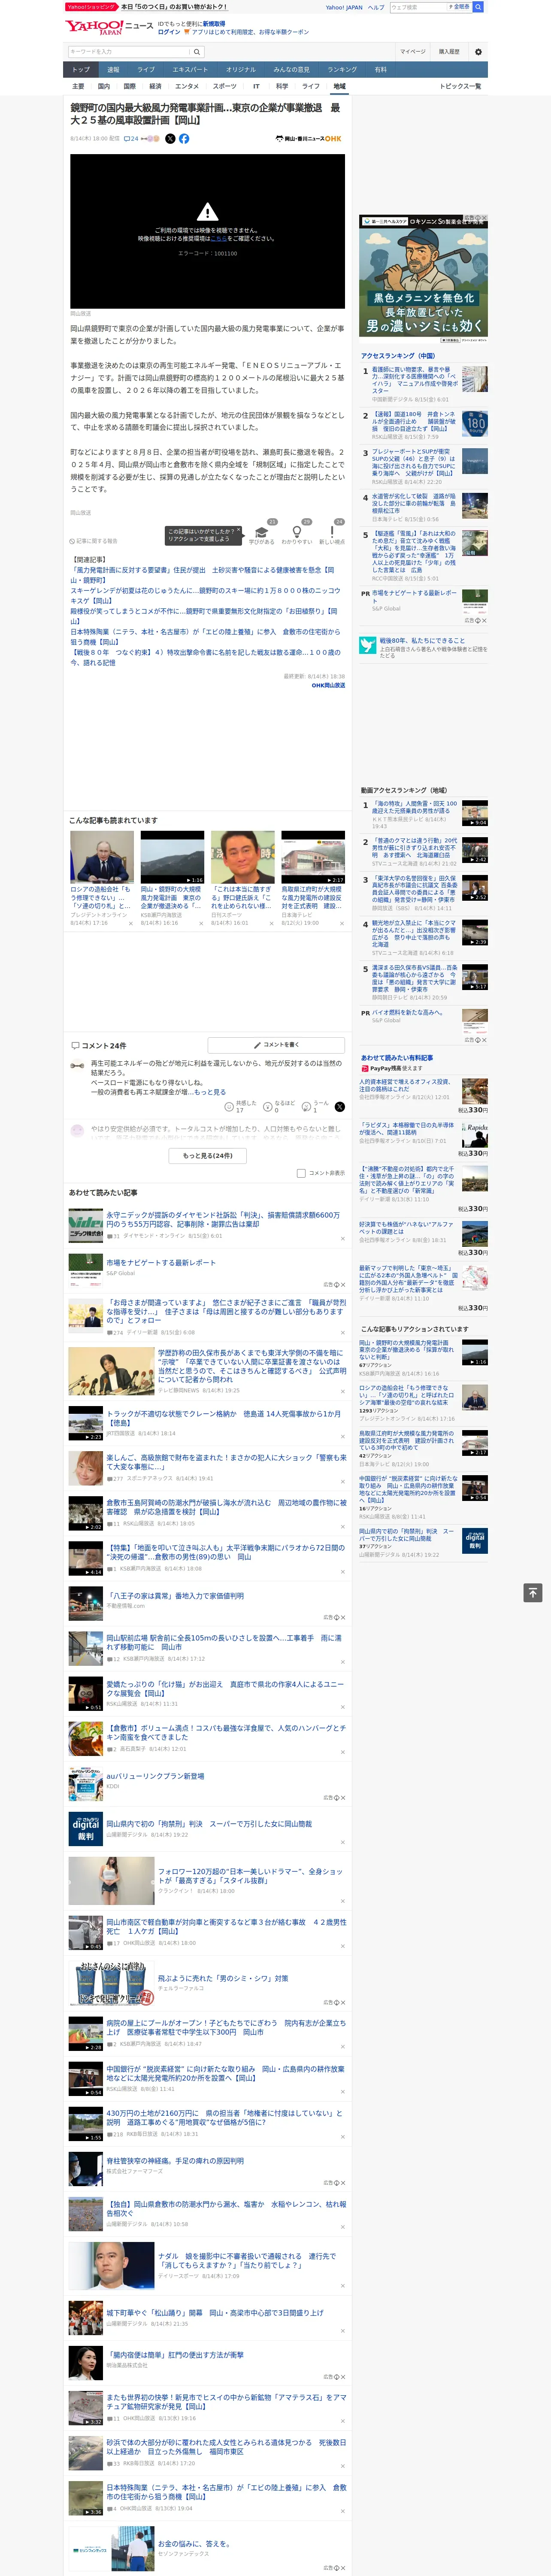Click うーん face icon on first comment
551x2576 pixels.
(x=307, y=1107)
